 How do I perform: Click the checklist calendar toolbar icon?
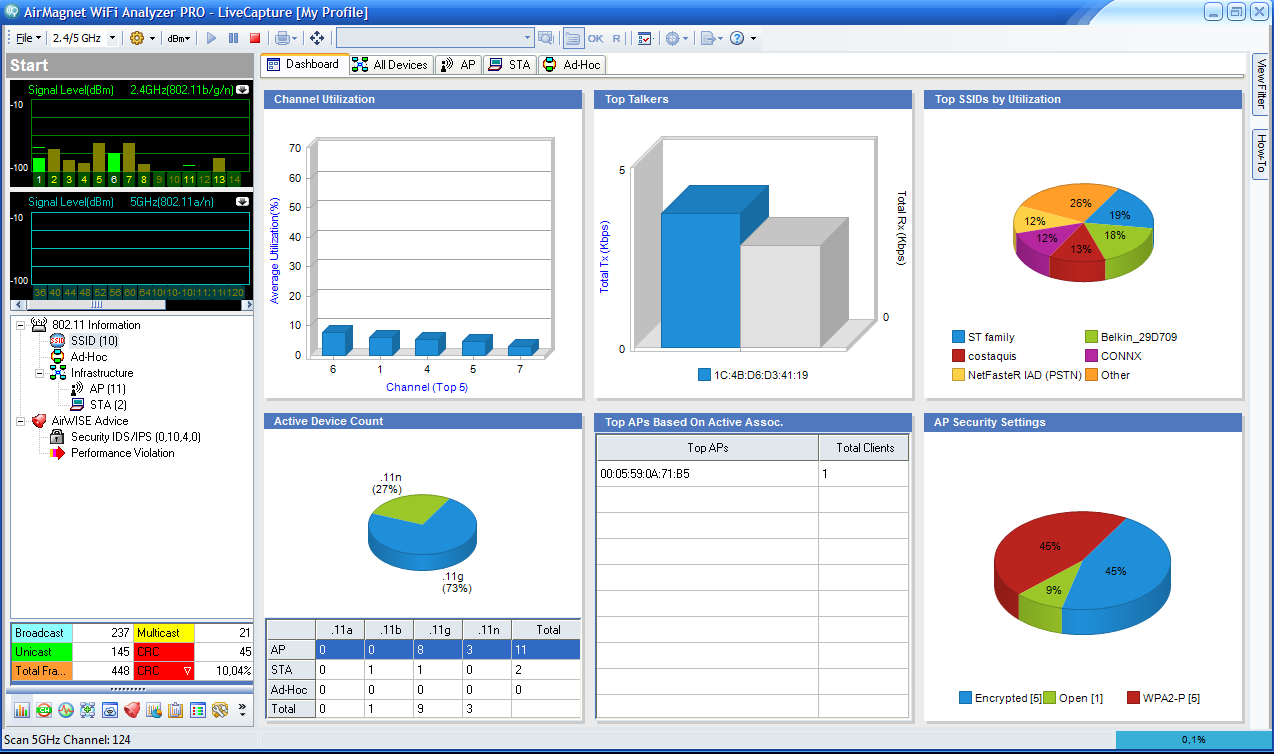[x=645, y=38]
